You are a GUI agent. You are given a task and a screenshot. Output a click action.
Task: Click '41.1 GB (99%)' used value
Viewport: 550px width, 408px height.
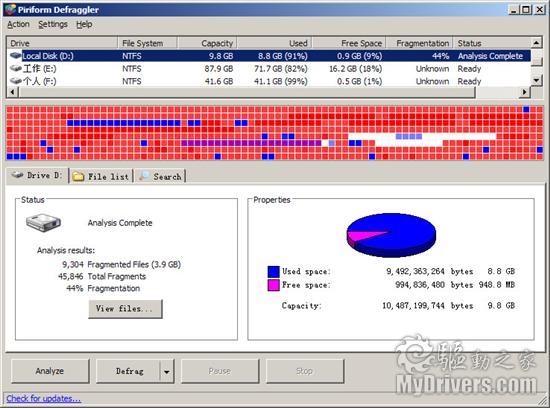pos(281,81)
